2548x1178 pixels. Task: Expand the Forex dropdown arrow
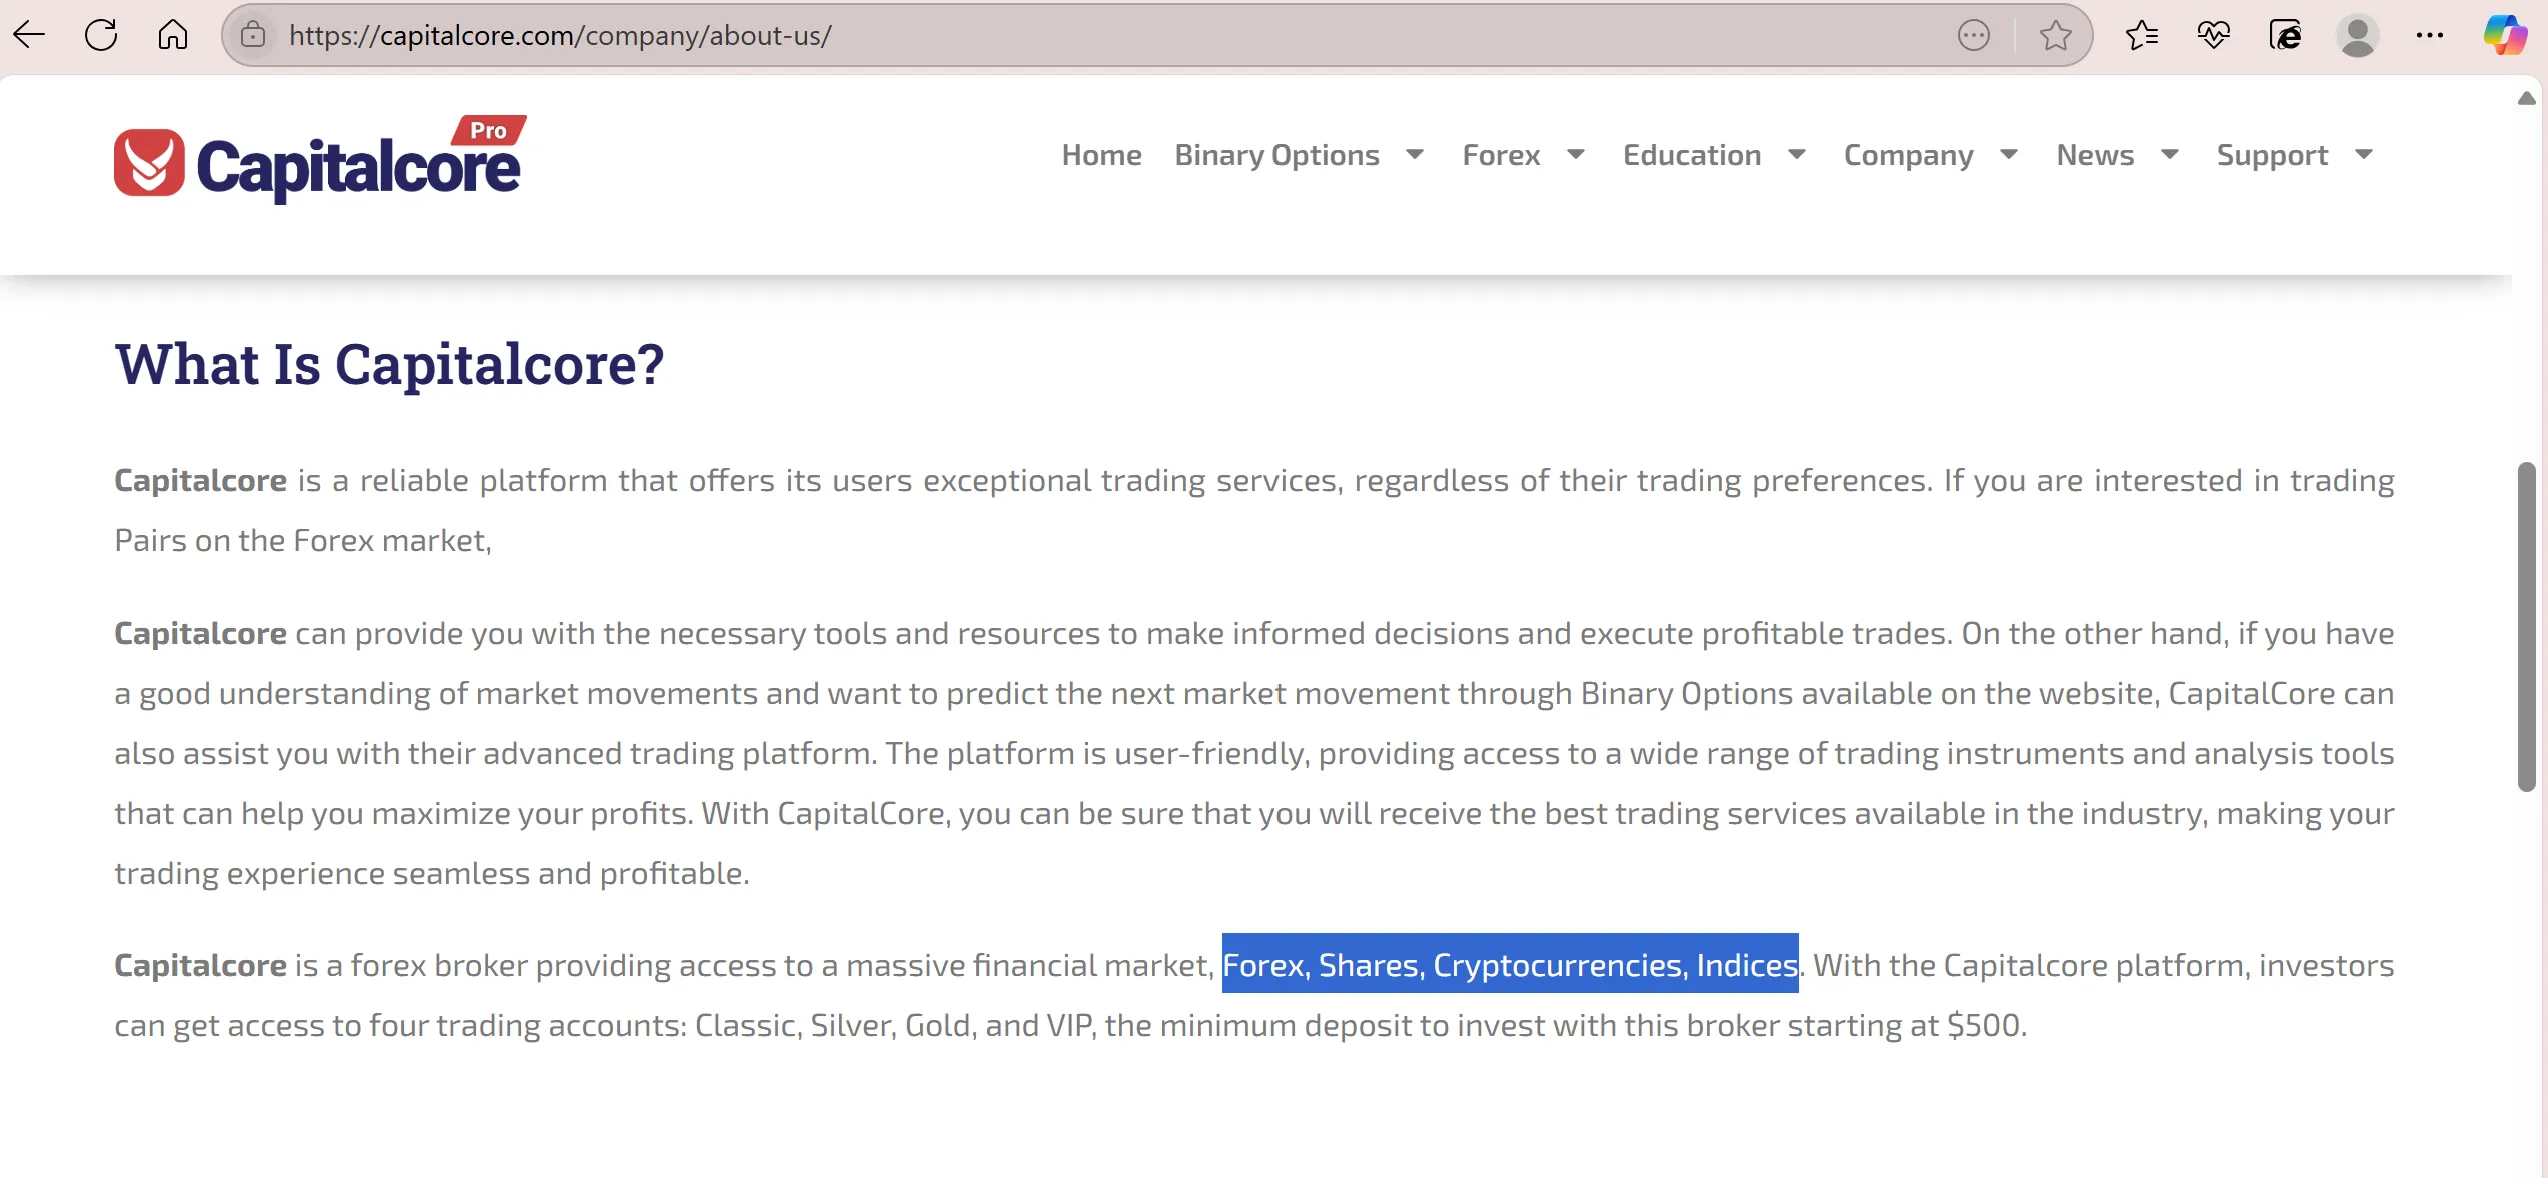click(1576, 155)
